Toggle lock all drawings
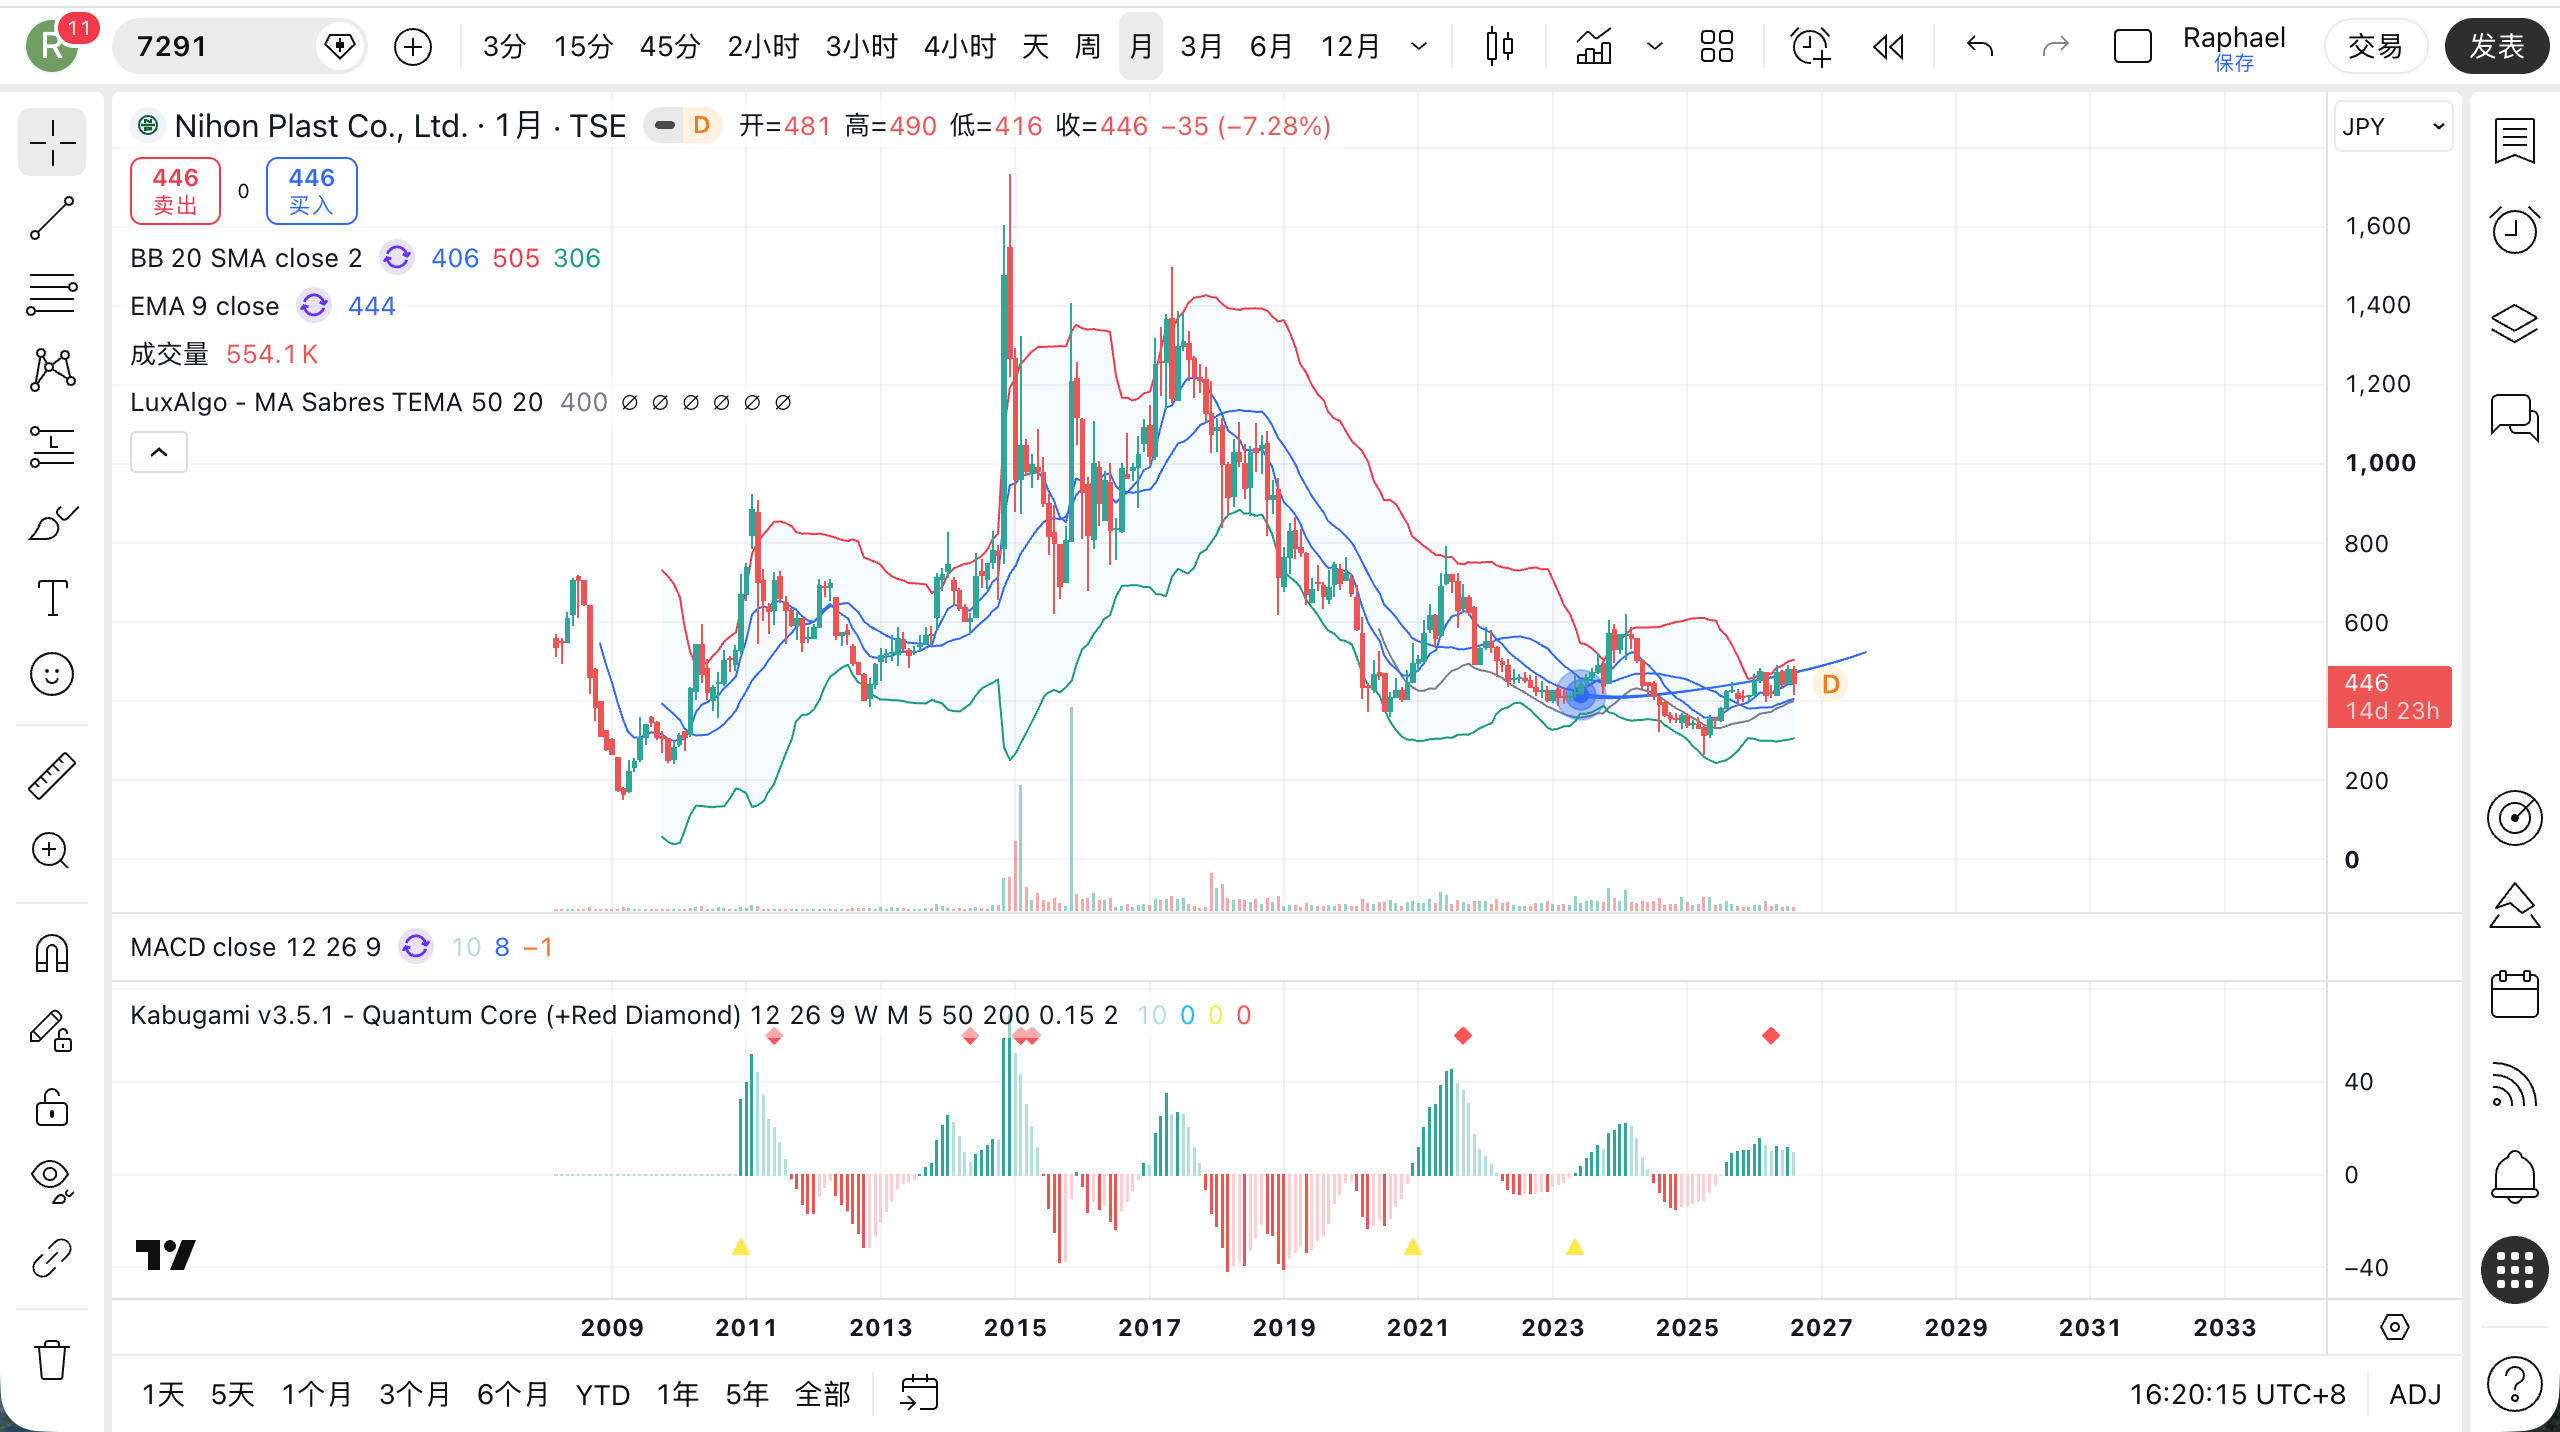2560x1432 pixels. (52, 1107)
